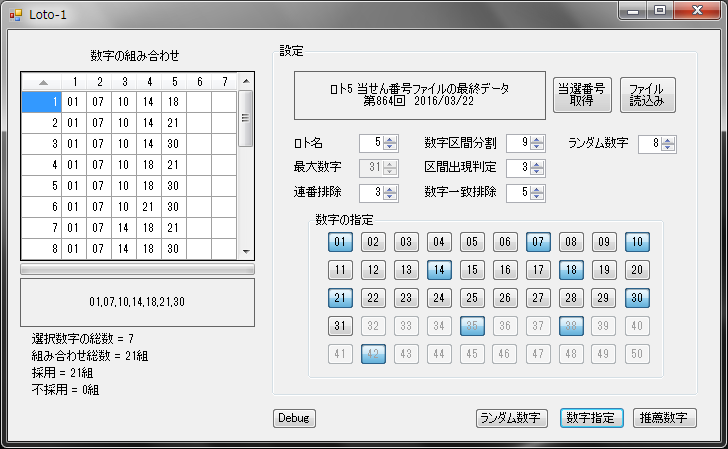Enable number 05 button
The width and height of the screenshot is (728, 449).
(472, 242)
